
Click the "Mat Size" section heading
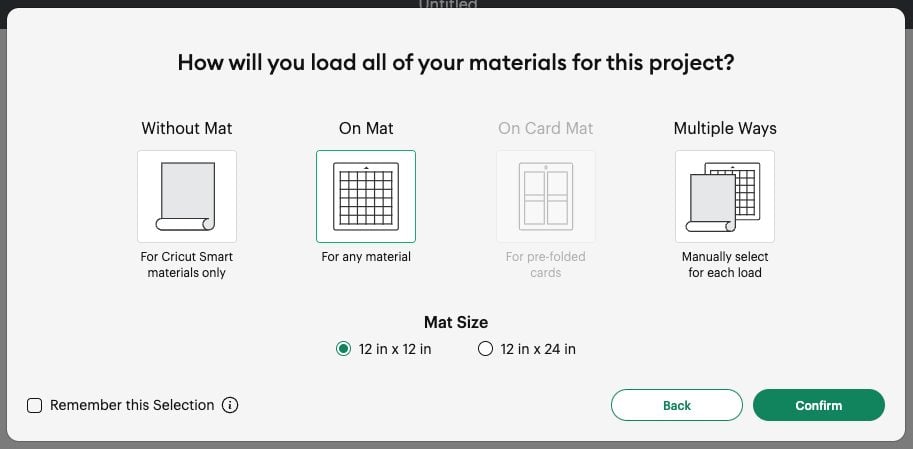coord(456,322)
